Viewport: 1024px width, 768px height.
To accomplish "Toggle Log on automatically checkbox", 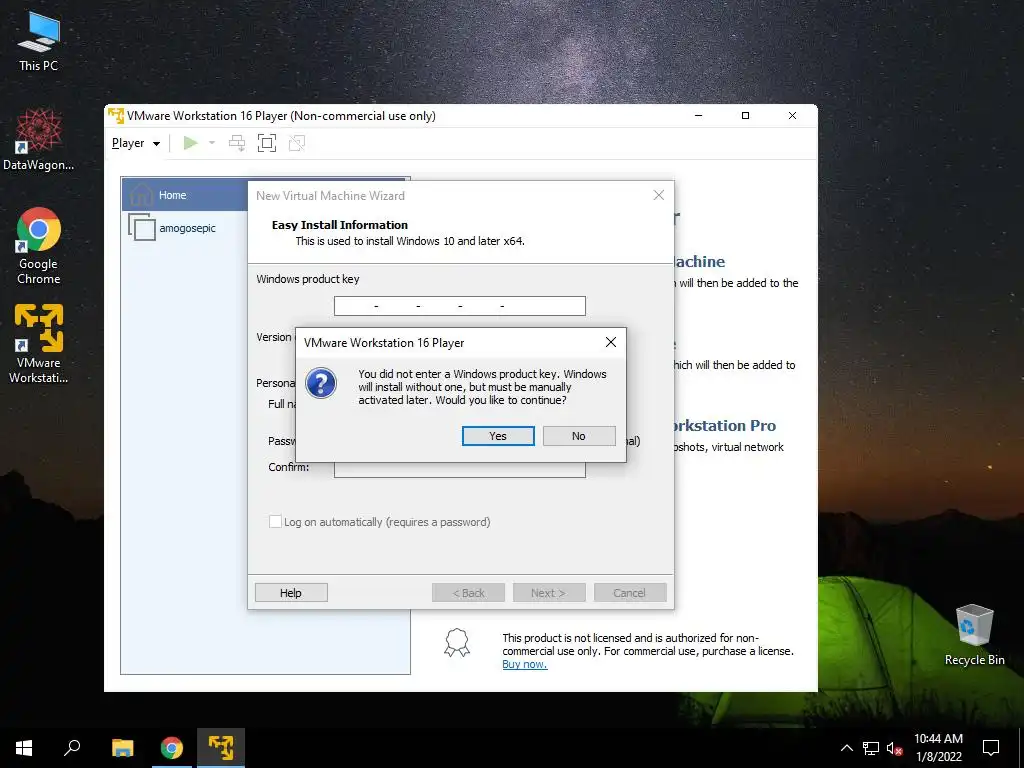I will [x=276, y=522].
